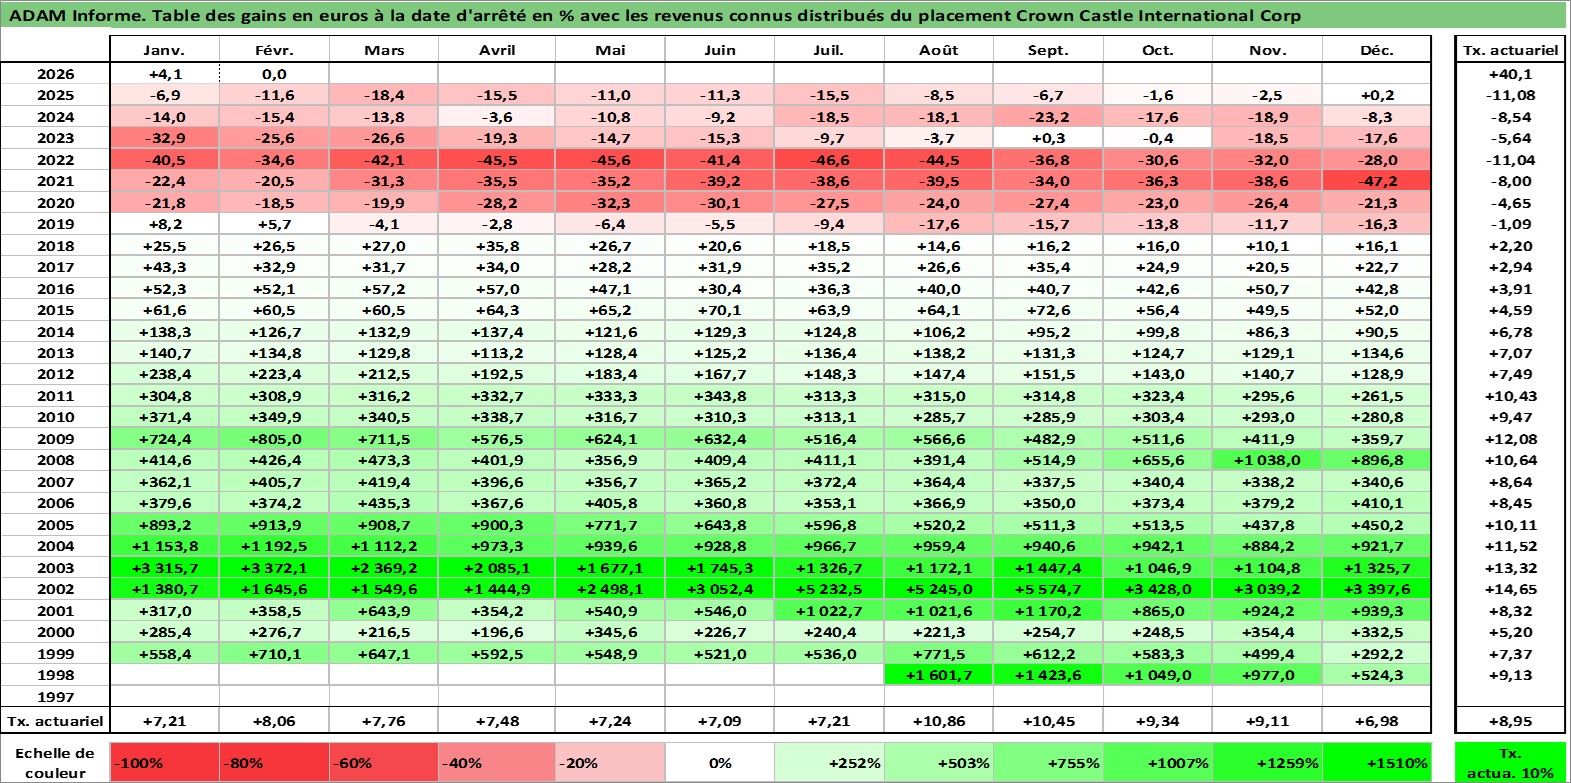Select the Sept. column header
The image size is (1571, 783).
point(1048,50)
